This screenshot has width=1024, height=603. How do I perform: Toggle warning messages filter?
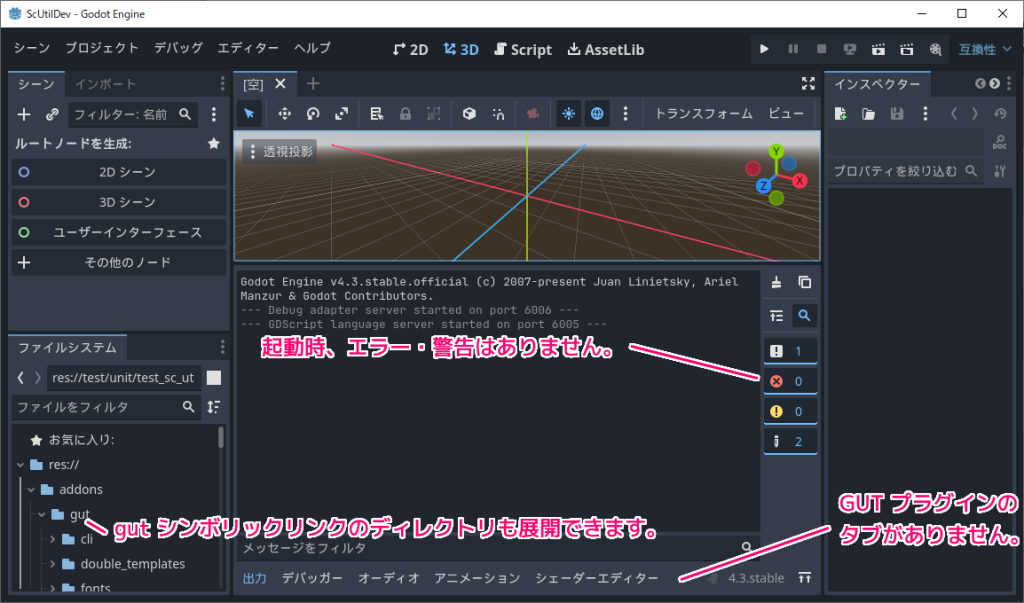pos(790,411)
